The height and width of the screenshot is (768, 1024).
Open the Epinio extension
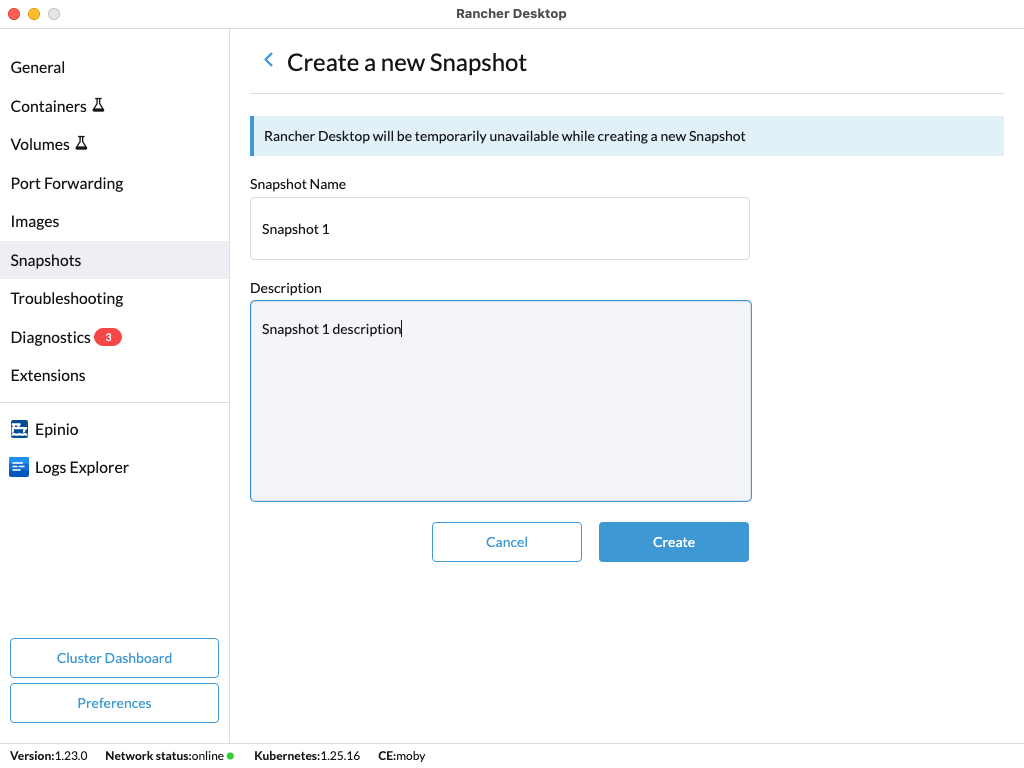coord(114,429)
